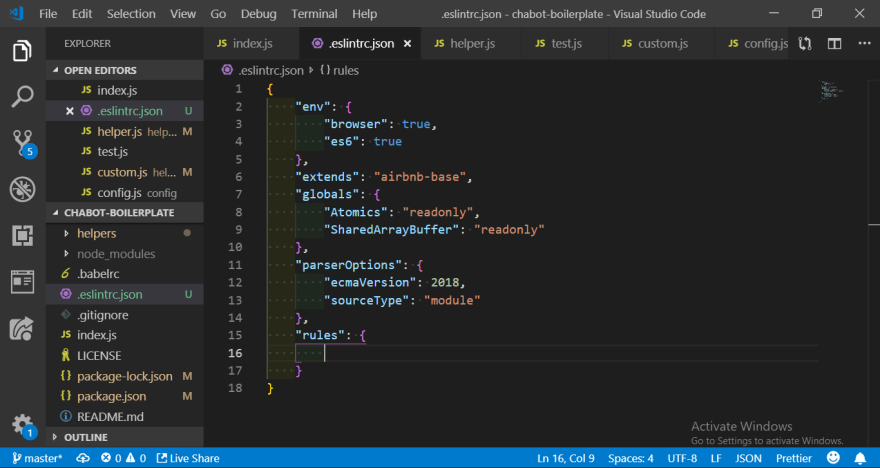
Task: Open the Selection menu
Action: coord(131,14)
